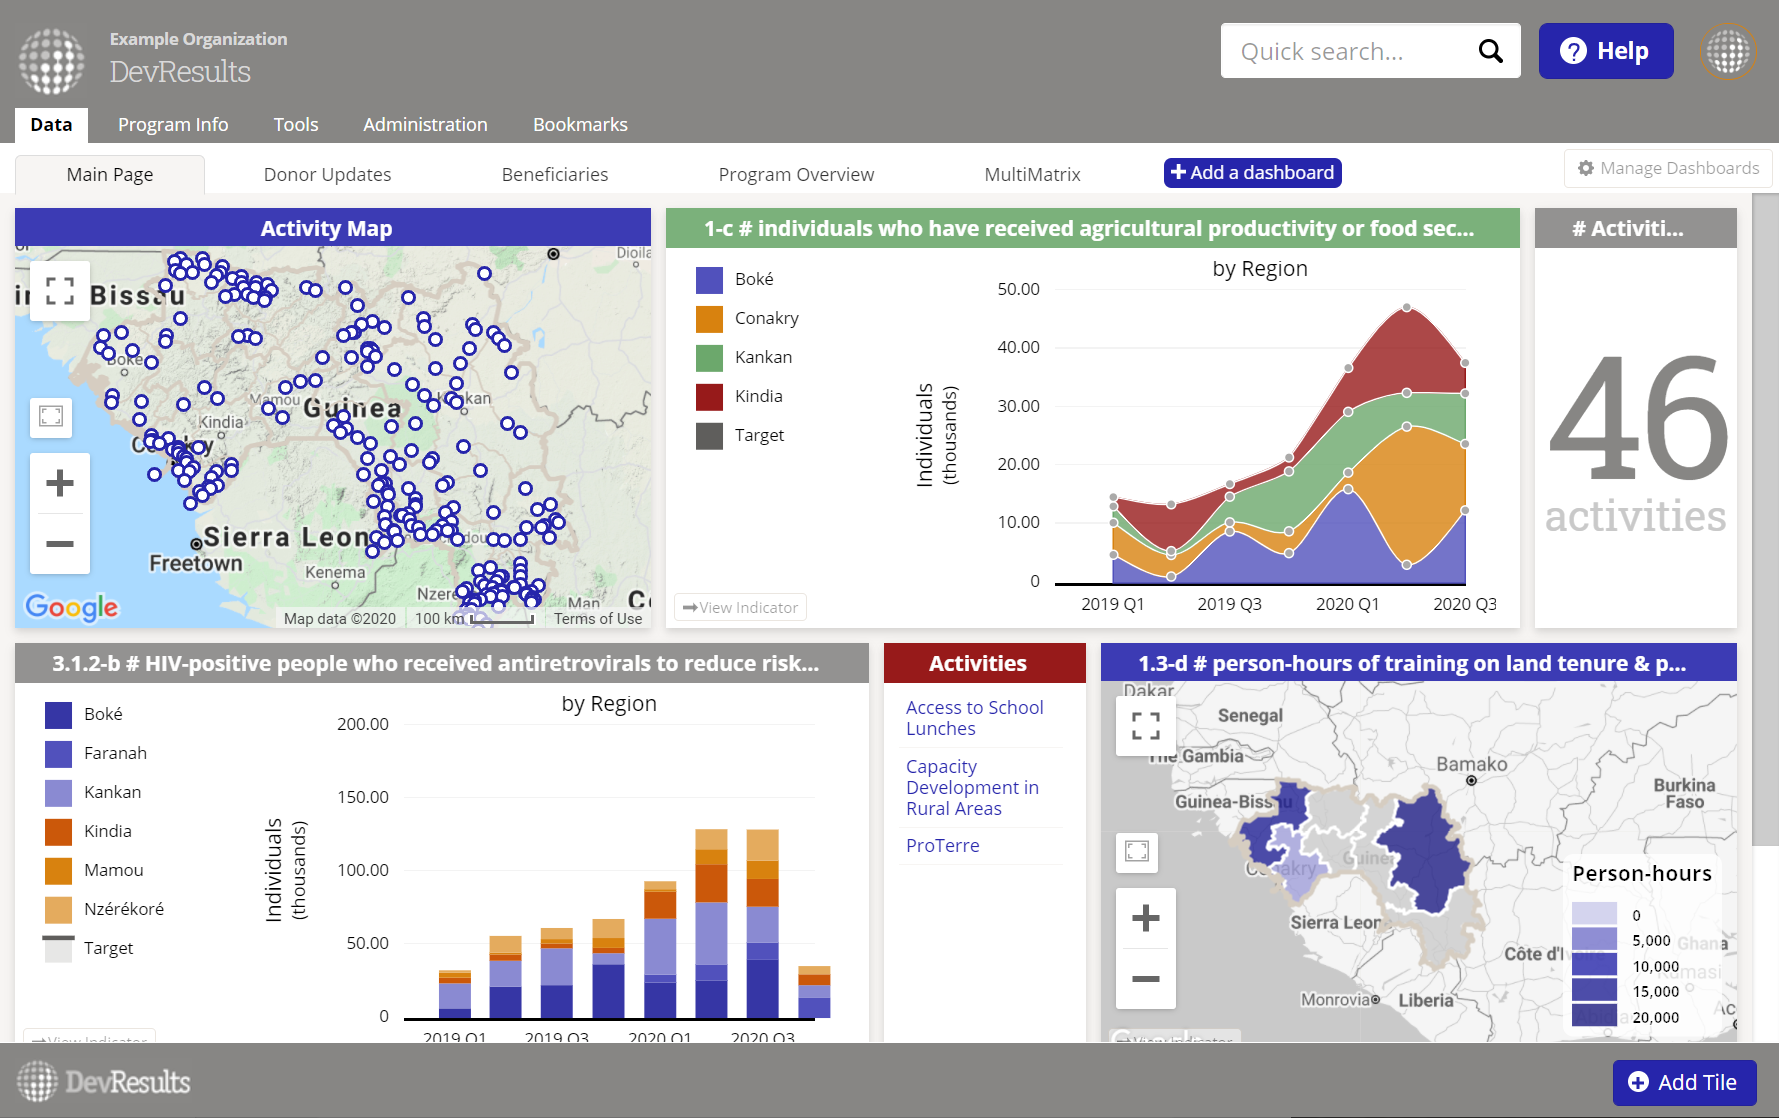The image size is (1779, 1118).
Task: Toggle fullscreen on the person-hours map
Action: [x=1145, y=725]
